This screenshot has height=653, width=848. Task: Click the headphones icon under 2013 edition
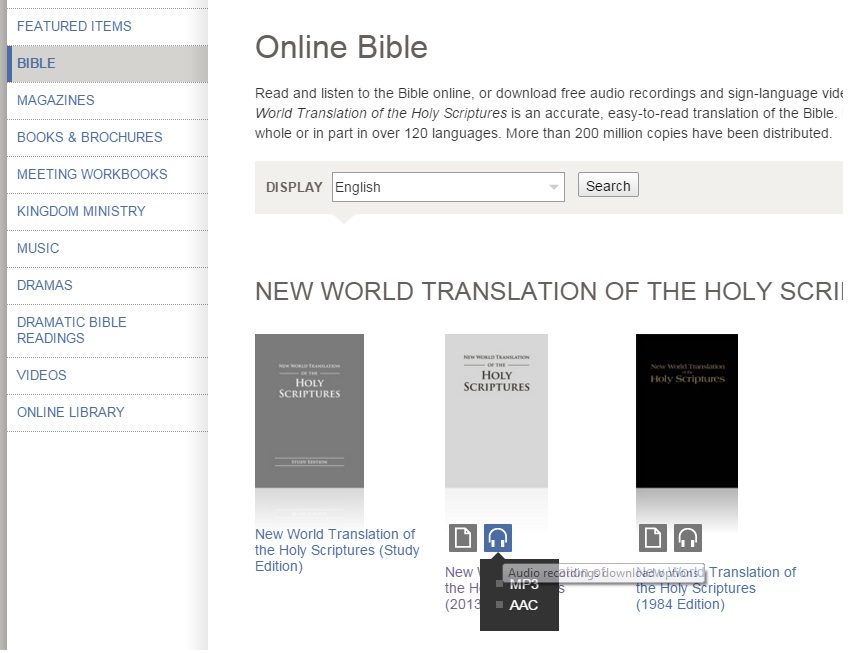pos(497,538)
